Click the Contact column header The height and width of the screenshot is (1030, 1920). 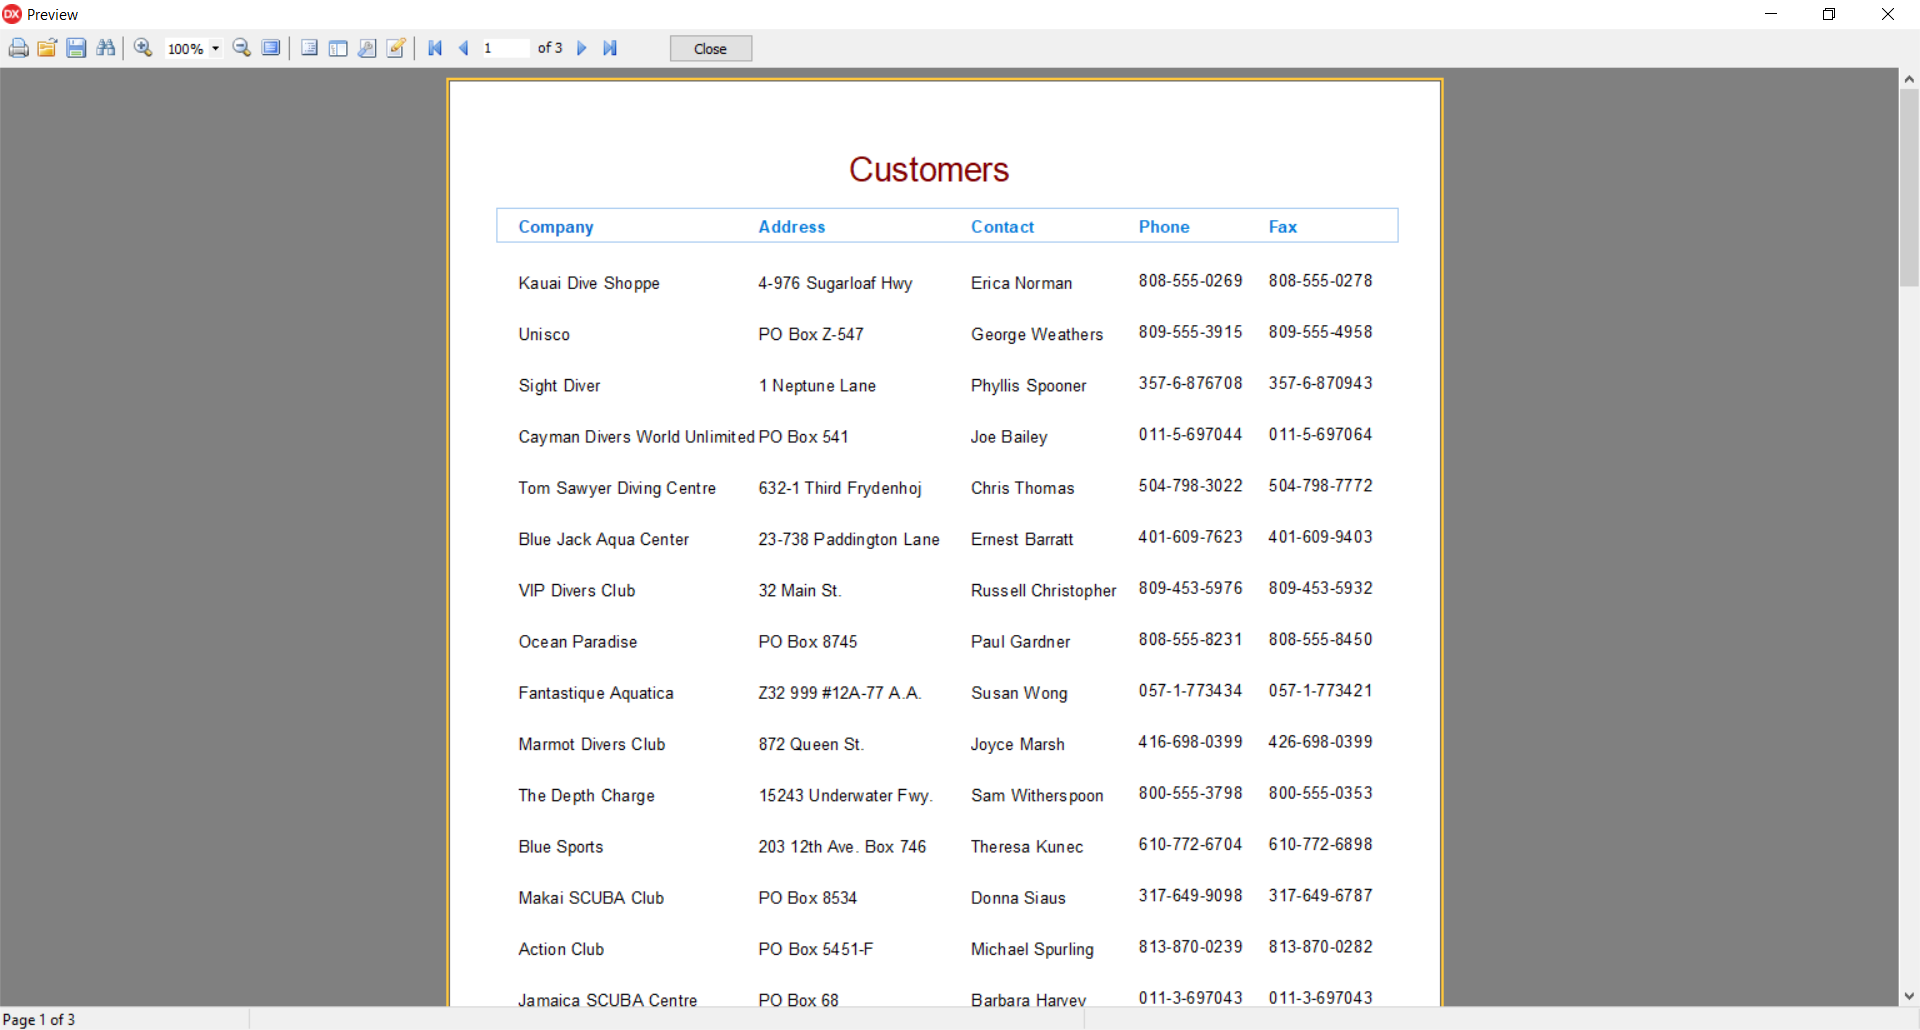[x=1003, y=227]
